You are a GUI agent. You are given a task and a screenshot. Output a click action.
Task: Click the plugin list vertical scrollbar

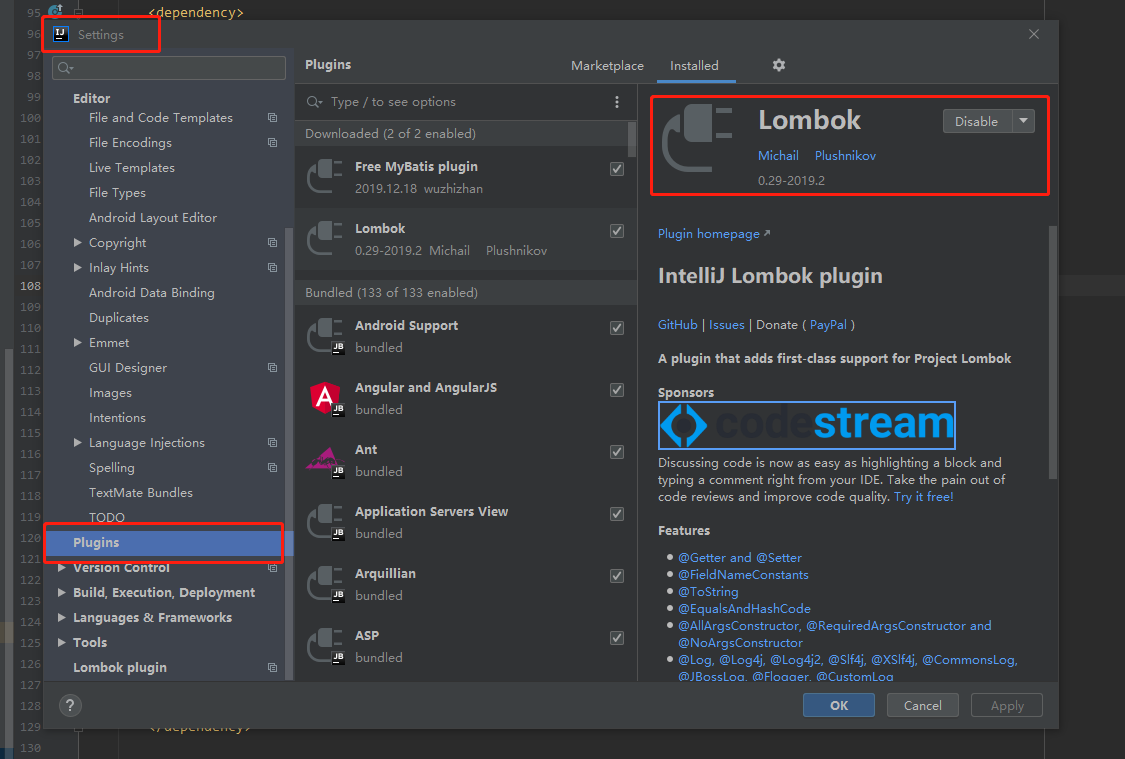tap(631, 138)
